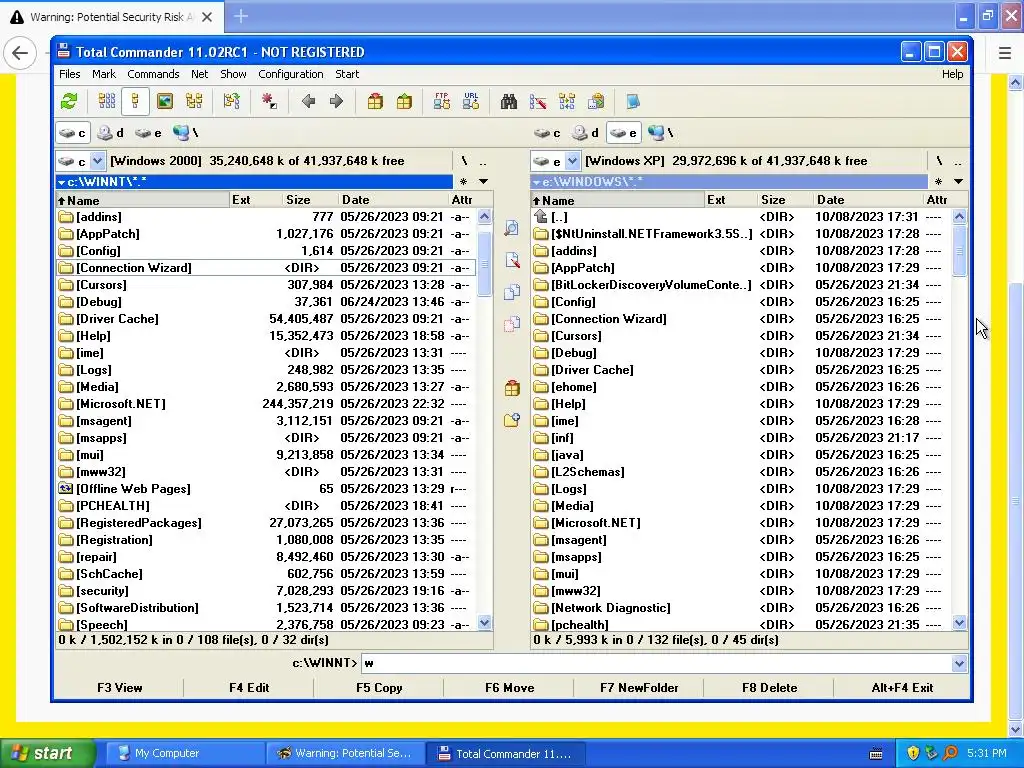Click the Copy icon in middle vertical bar
The width and height of the screenshot is (1024, 768).
(512, 291)
